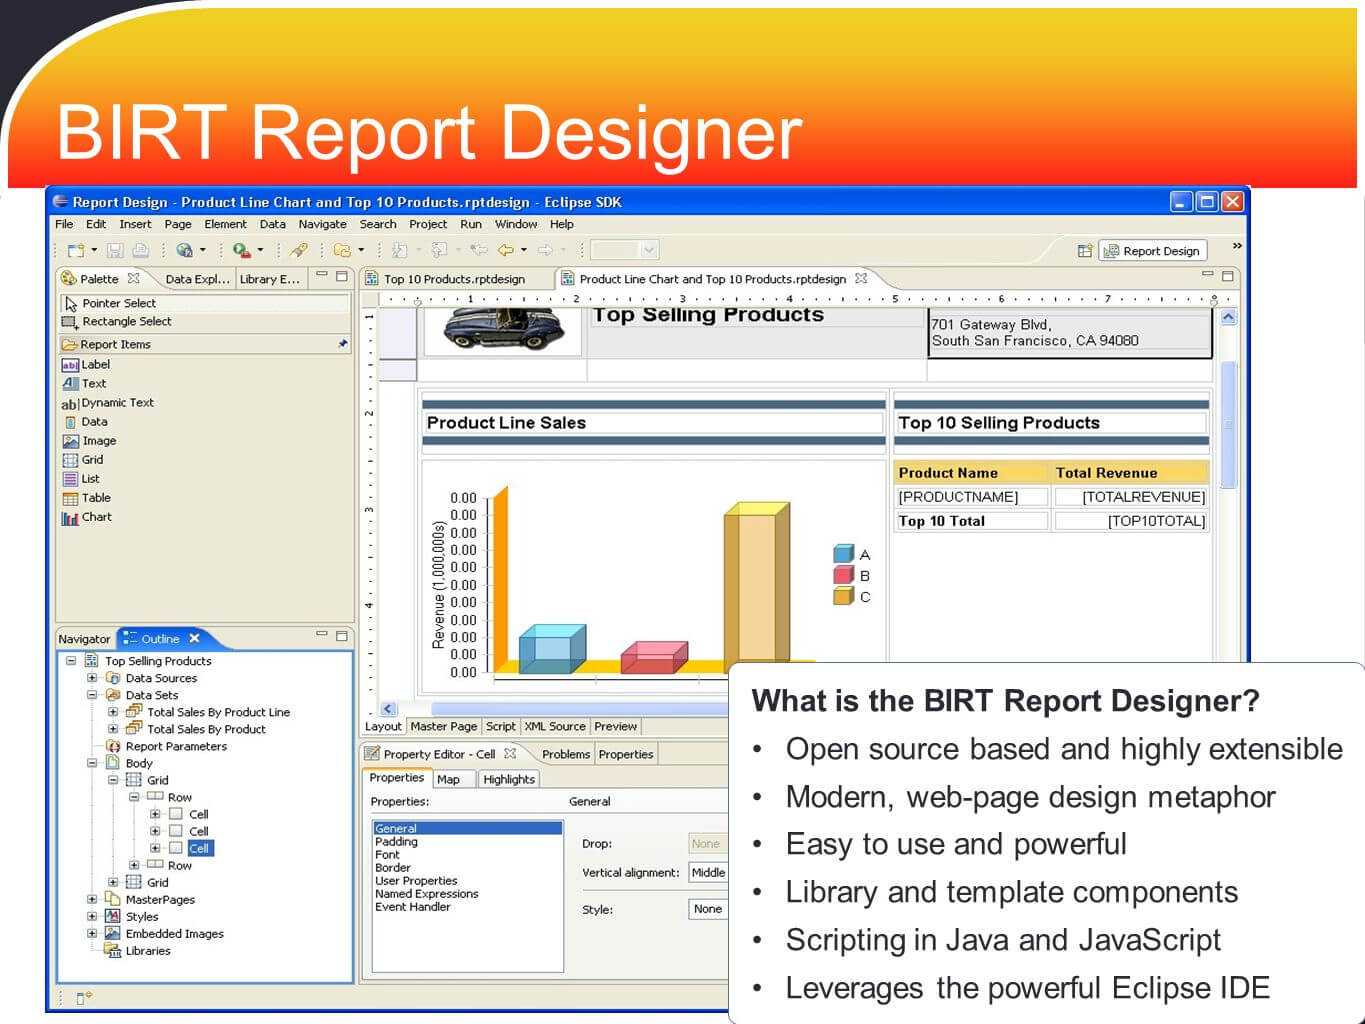Open the Preview editor tab
Image resolution: width=1365 pixels, height=1024 pixels.
point(615,727)
